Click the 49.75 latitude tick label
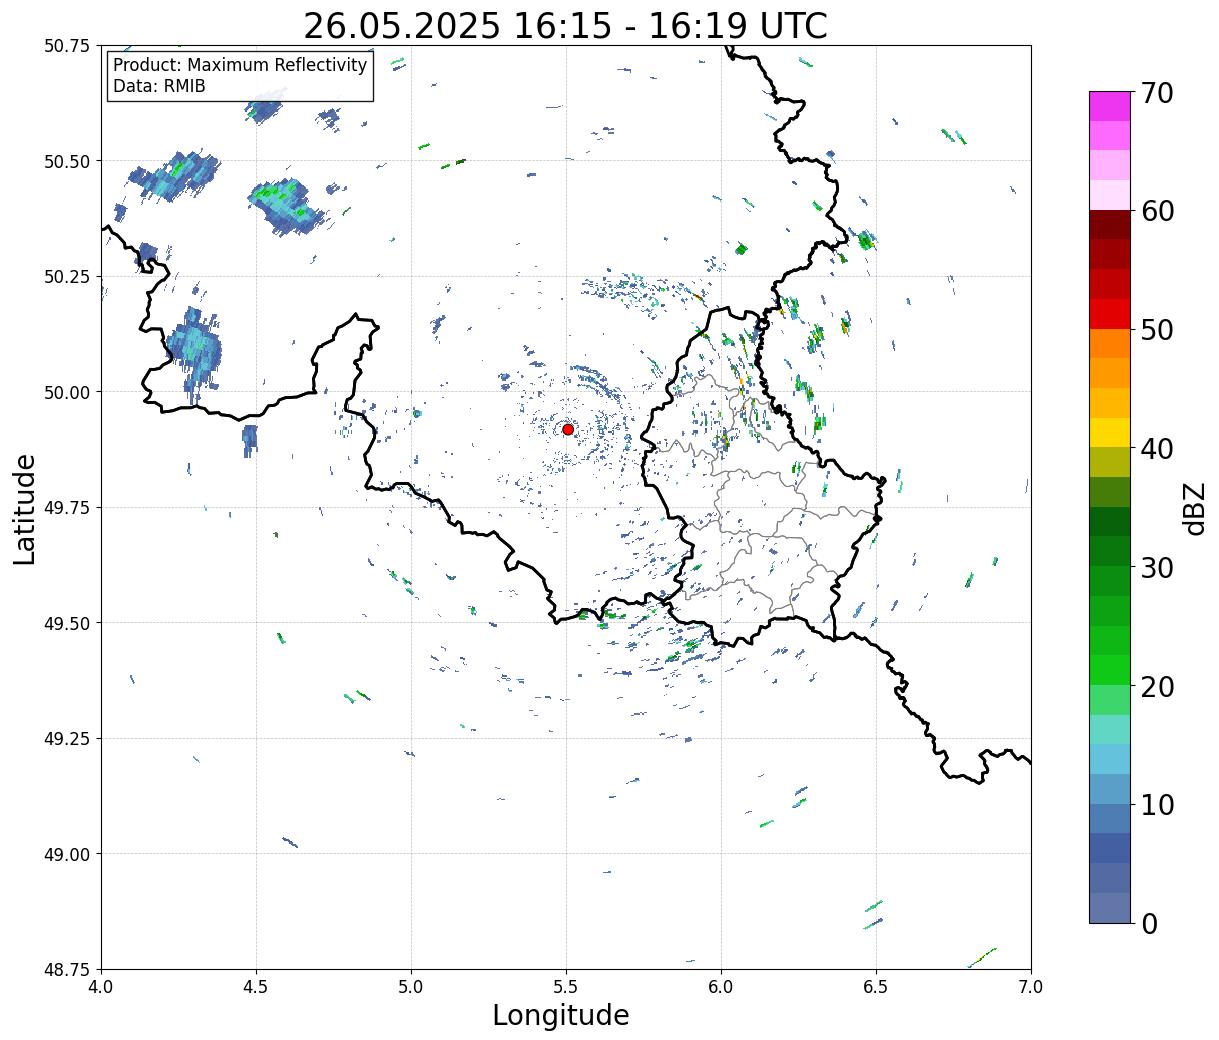 coord(67,508)
